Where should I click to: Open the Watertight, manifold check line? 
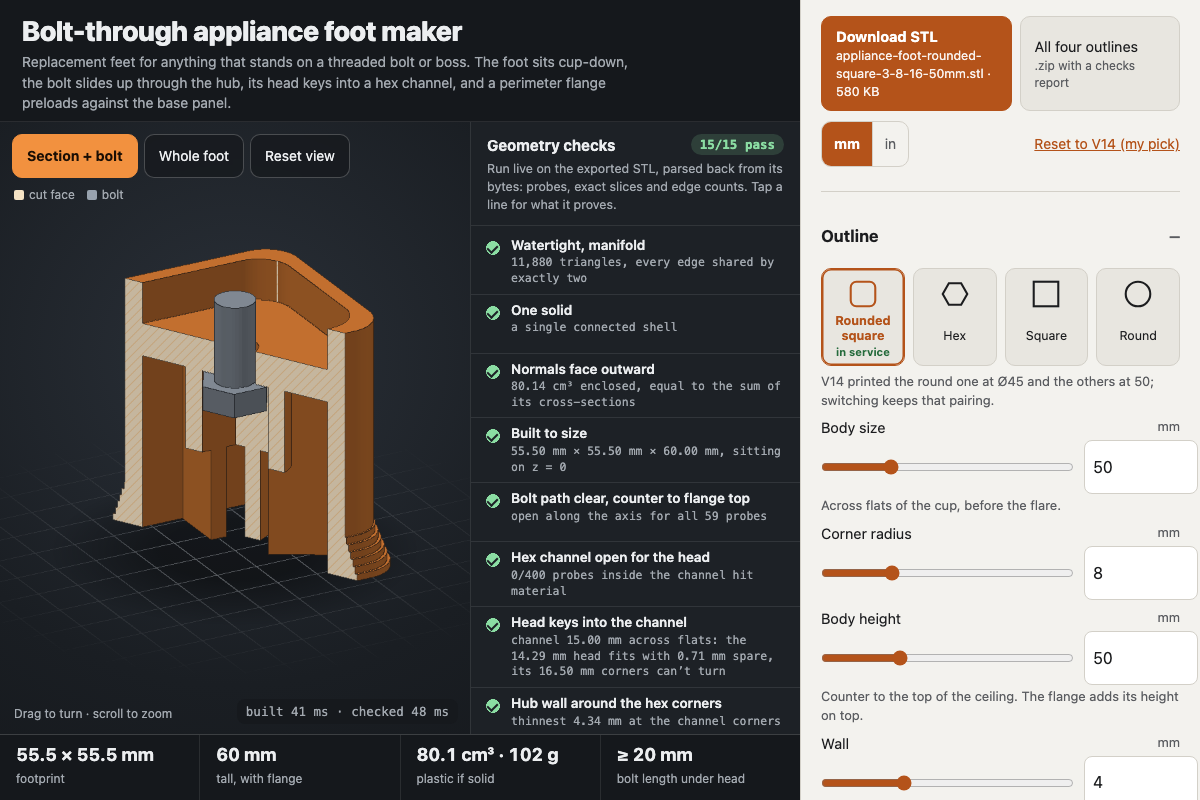635,261
